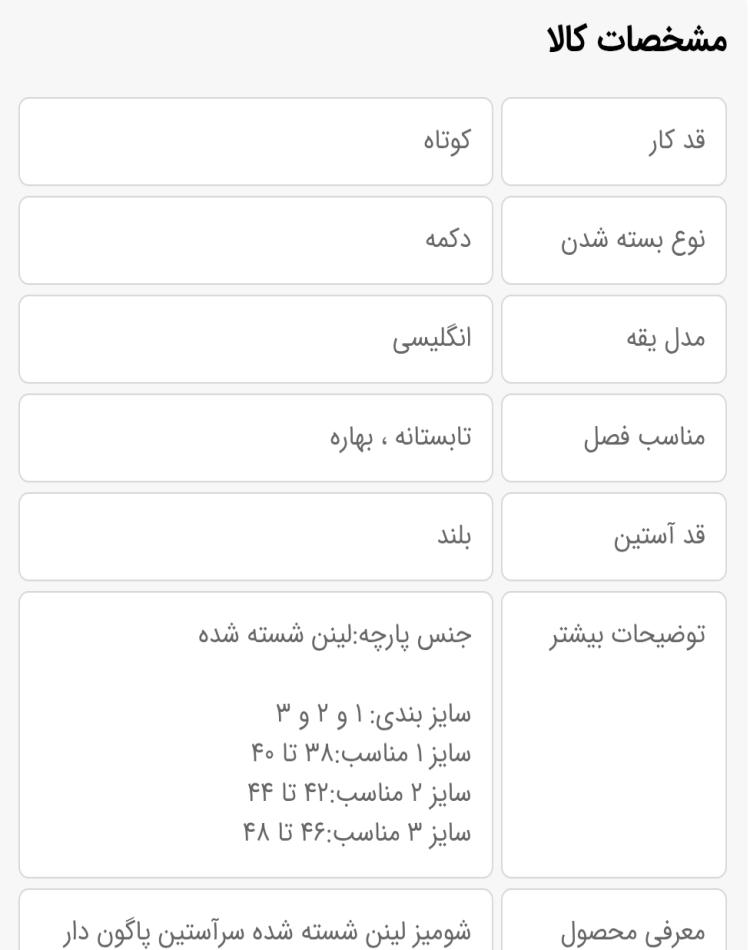Select the توضیحات بیشتر label cell
Viewport: 750px width, 950px height.
[x=614, y=734]
